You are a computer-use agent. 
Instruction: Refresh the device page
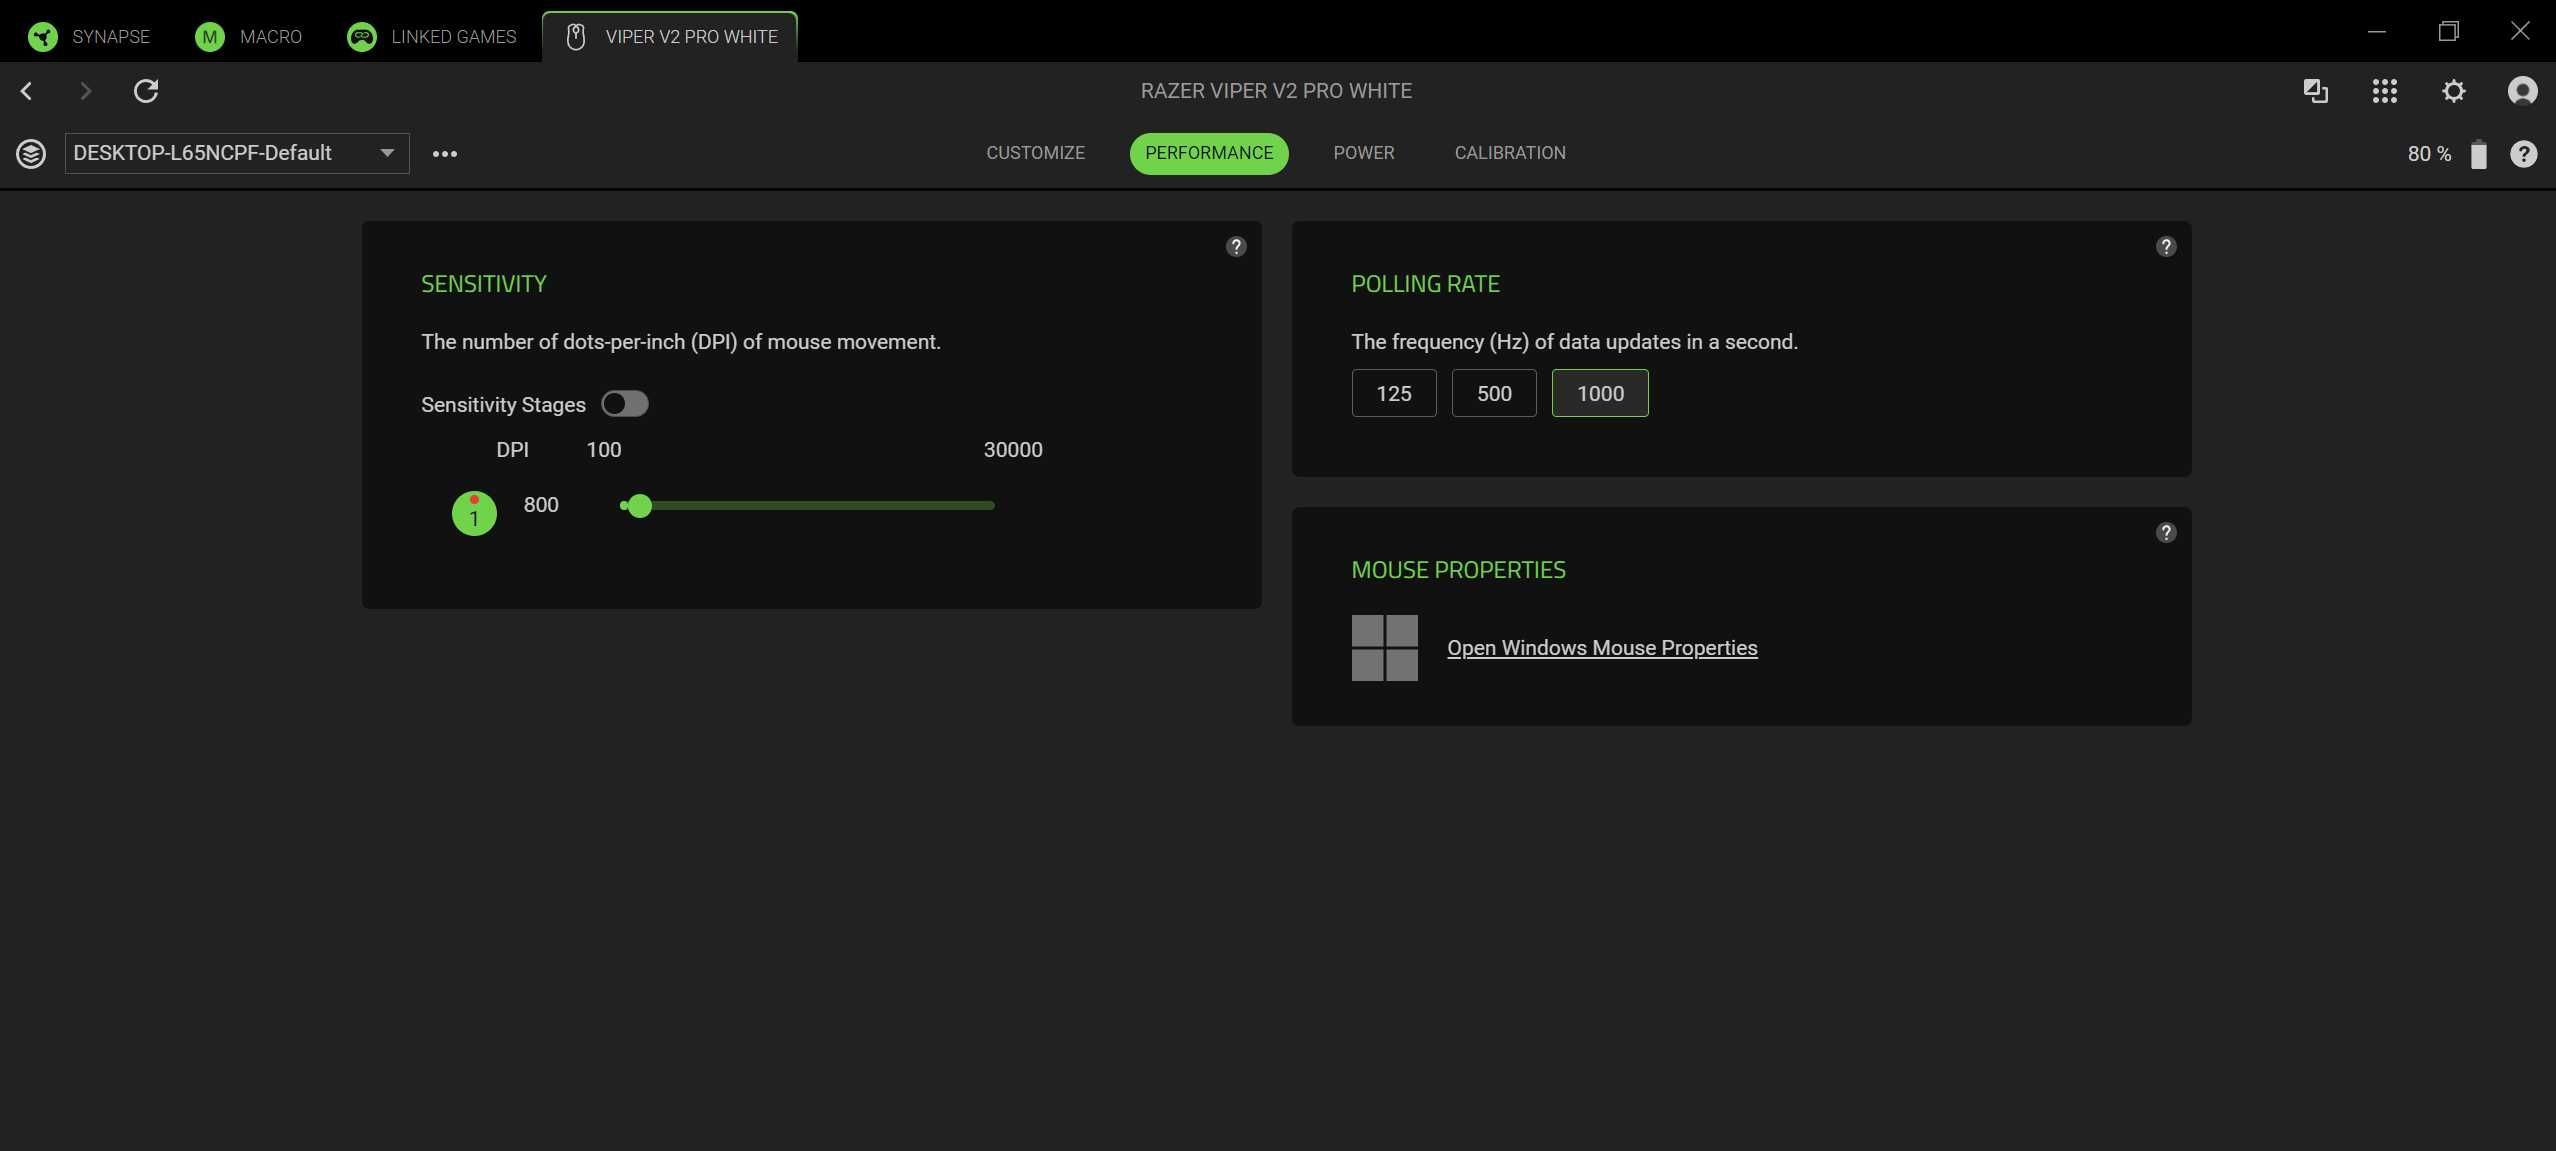point(146,91)
